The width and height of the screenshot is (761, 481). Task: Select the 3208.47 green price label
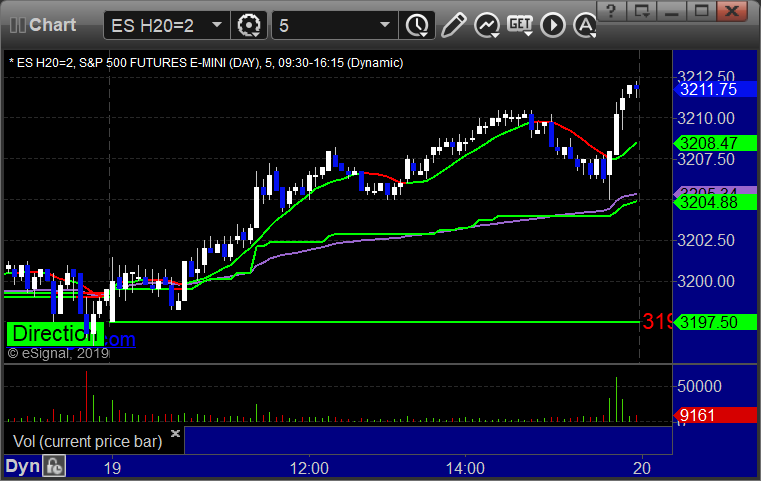click(x=715, y=143)
